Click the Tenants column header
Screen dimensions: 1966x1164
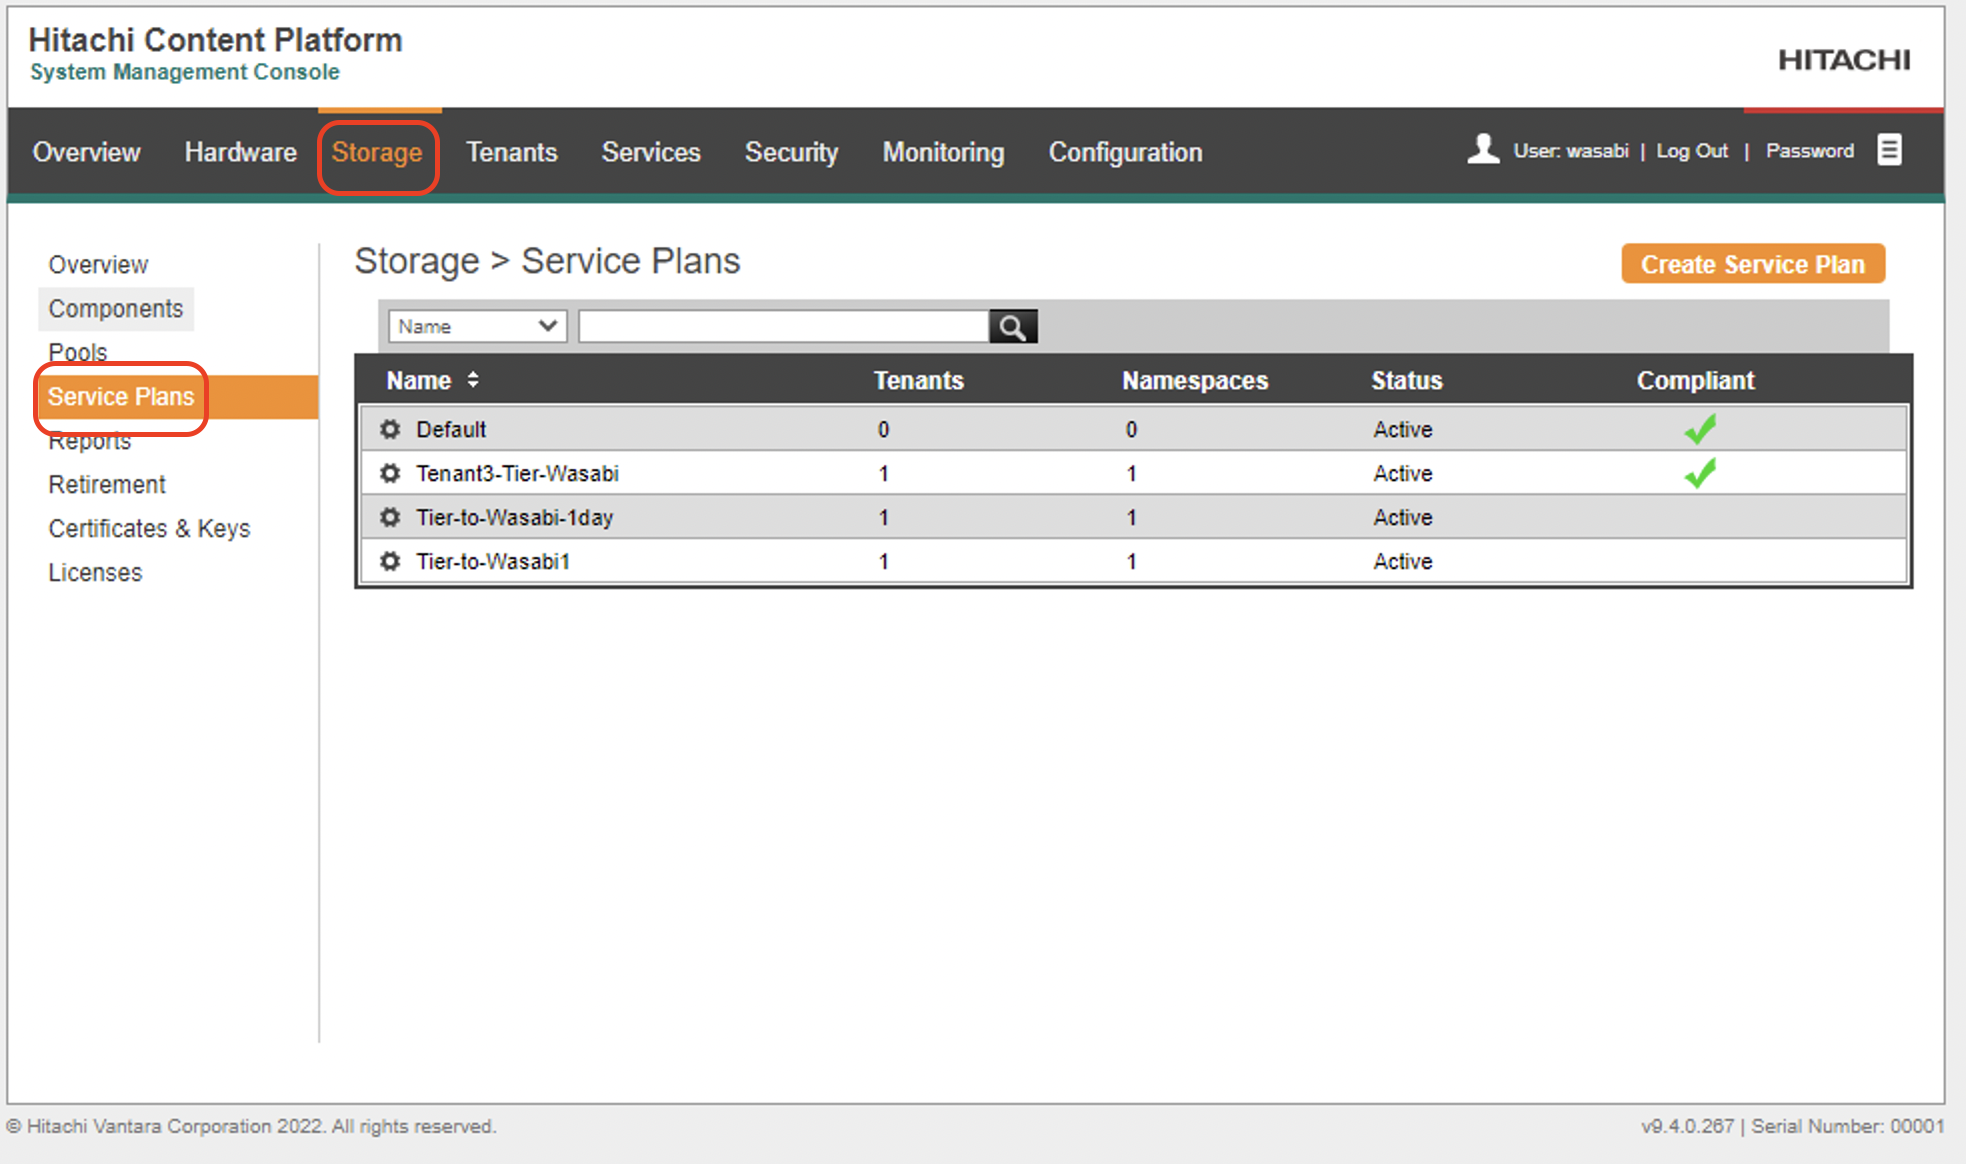tap(919, 380)
